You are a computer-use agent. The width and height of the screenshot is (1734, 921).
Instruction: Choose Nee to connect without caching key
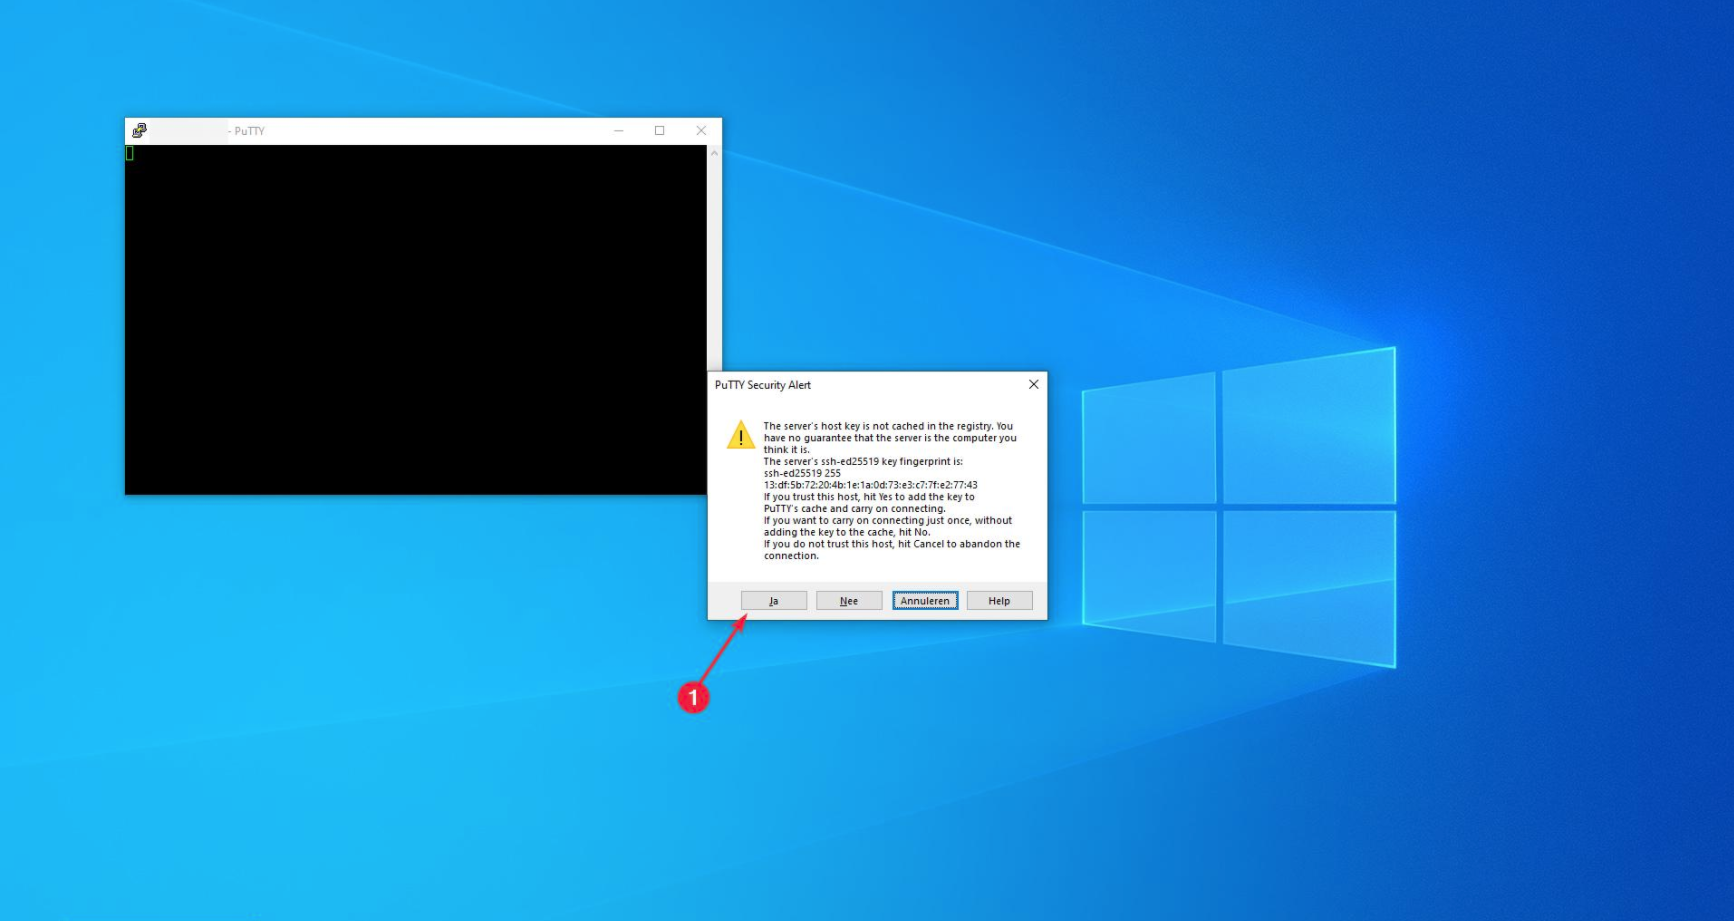point(849,601)
